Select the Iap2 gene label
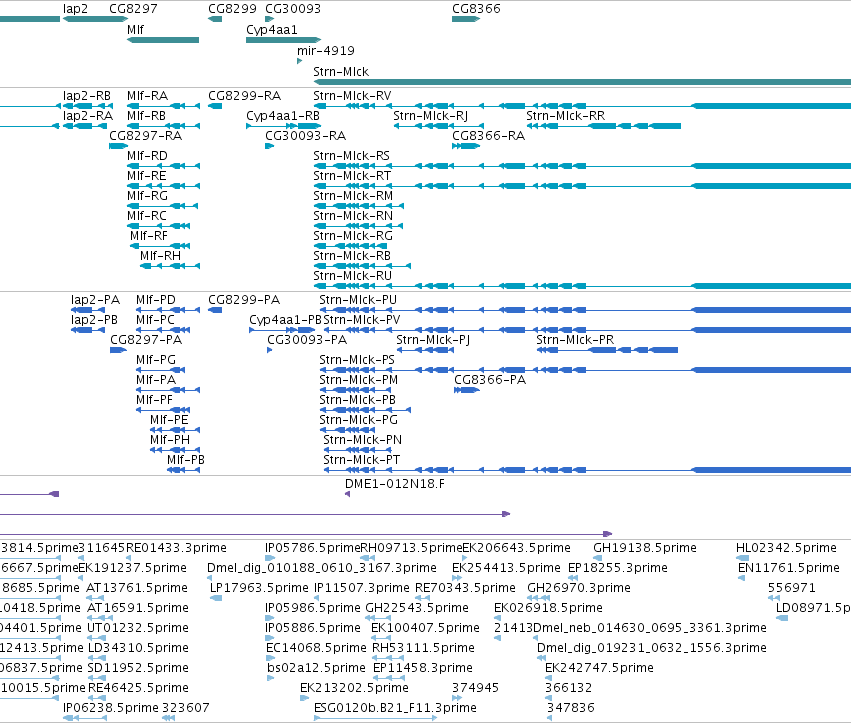This screenshot has height=723, width=851. click(x=75, y=9)
